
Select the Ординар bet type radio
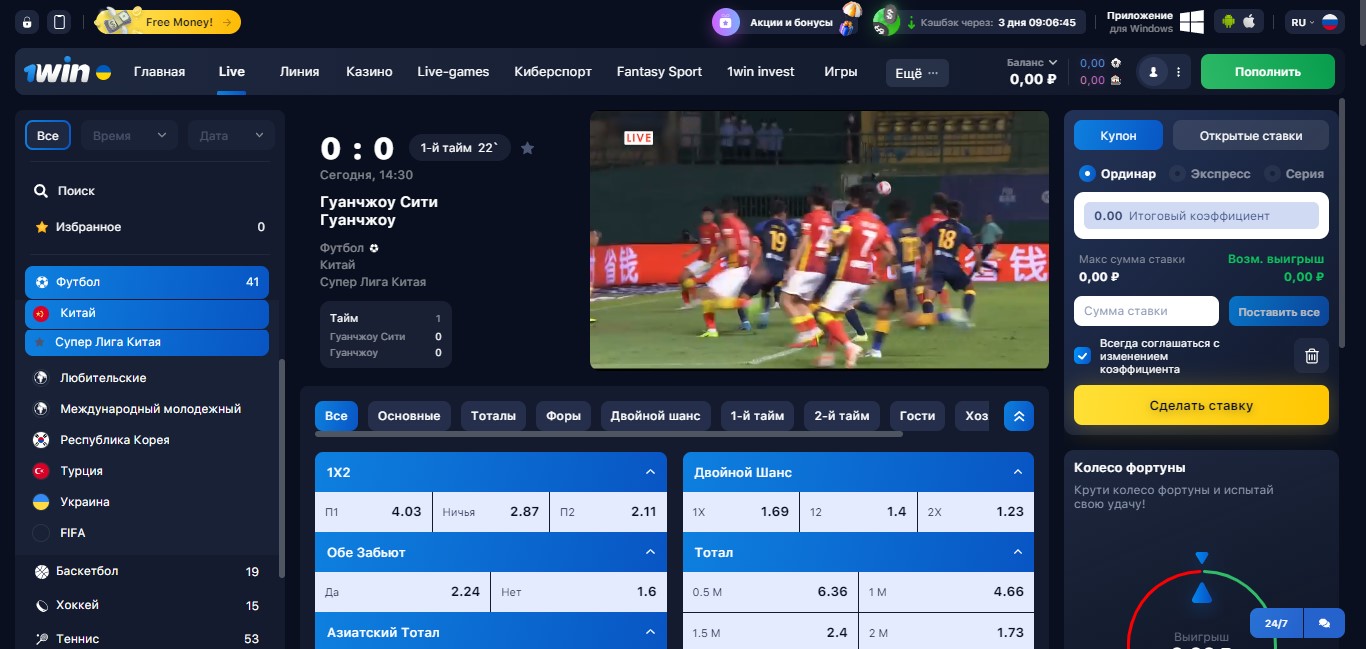(1087, 174)
